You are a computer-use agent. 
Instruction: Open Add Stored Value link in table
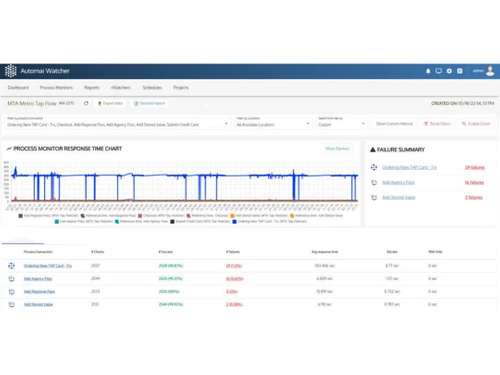38,304
